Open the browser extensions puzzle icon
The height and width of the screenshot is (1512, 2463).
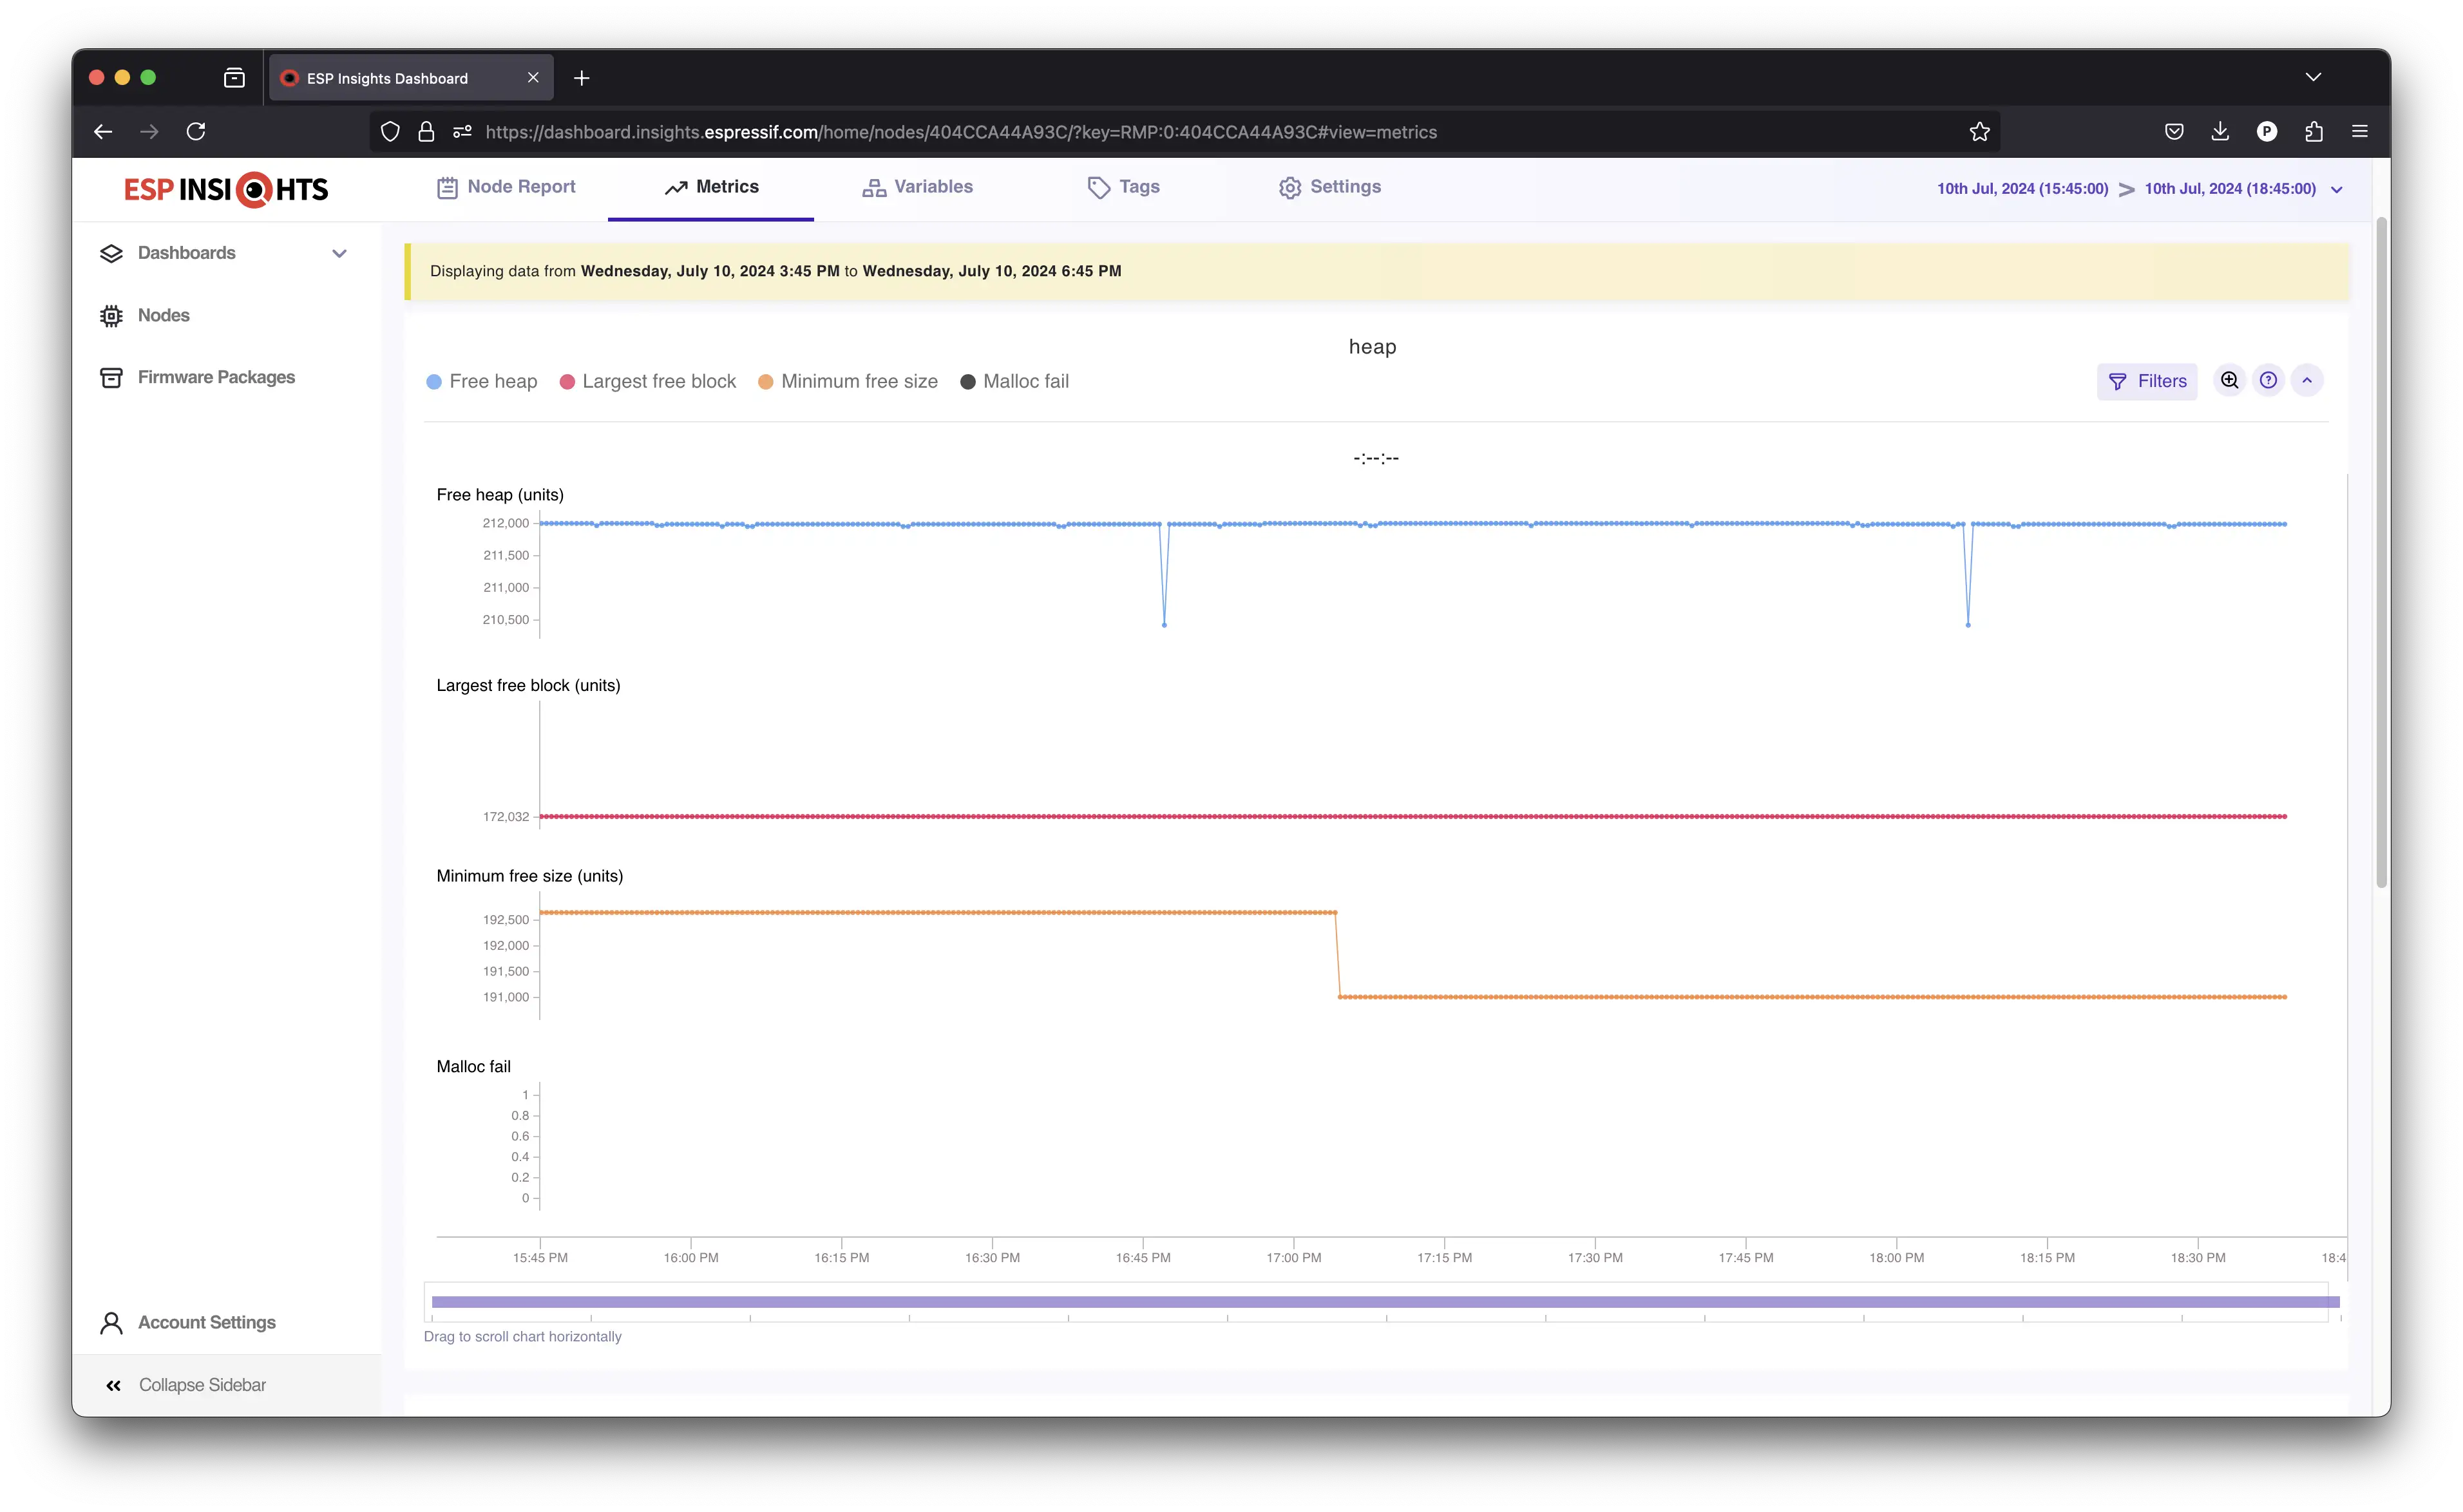click(x=2313, y=132)
